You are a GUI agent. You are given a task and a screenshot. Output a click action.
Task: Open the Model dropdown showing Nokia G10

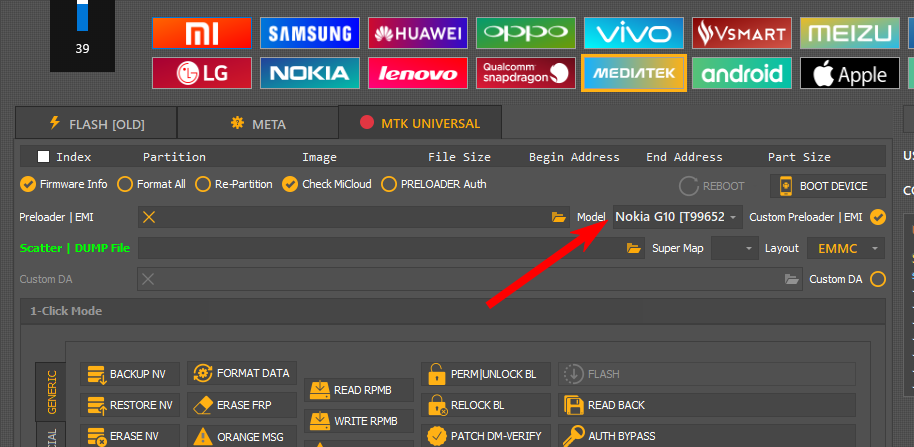(x=677, y=217)
